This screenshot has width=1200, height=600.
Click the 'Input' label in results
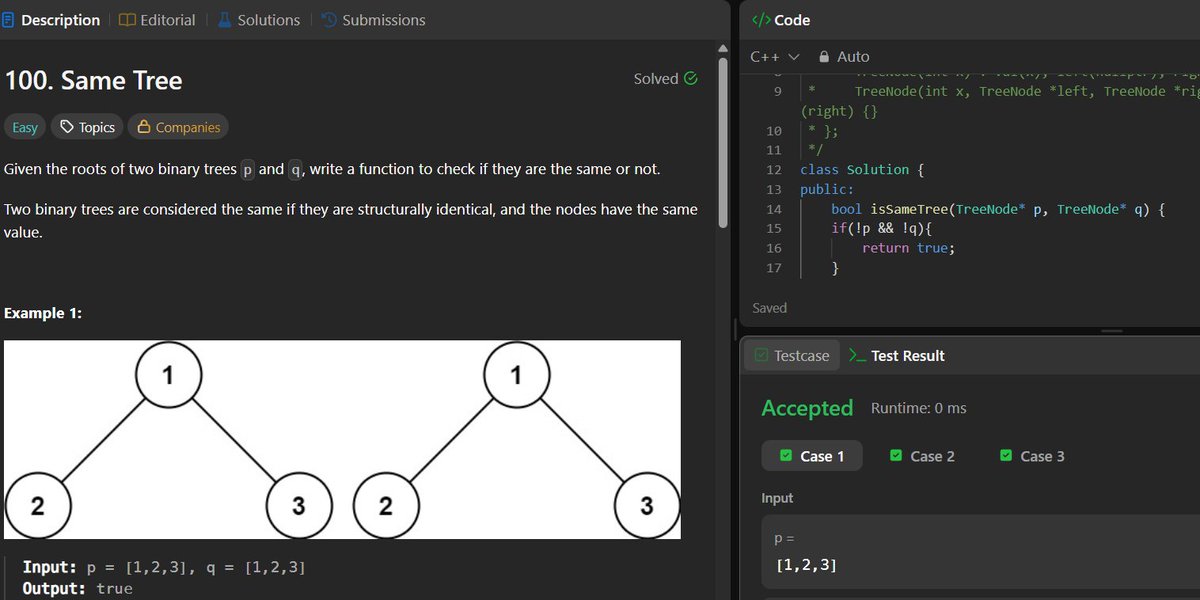click(777, 498)
